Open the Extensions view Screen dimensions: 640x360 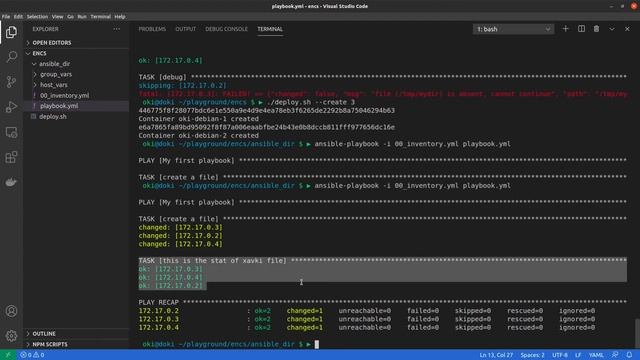tap(11, 157)
